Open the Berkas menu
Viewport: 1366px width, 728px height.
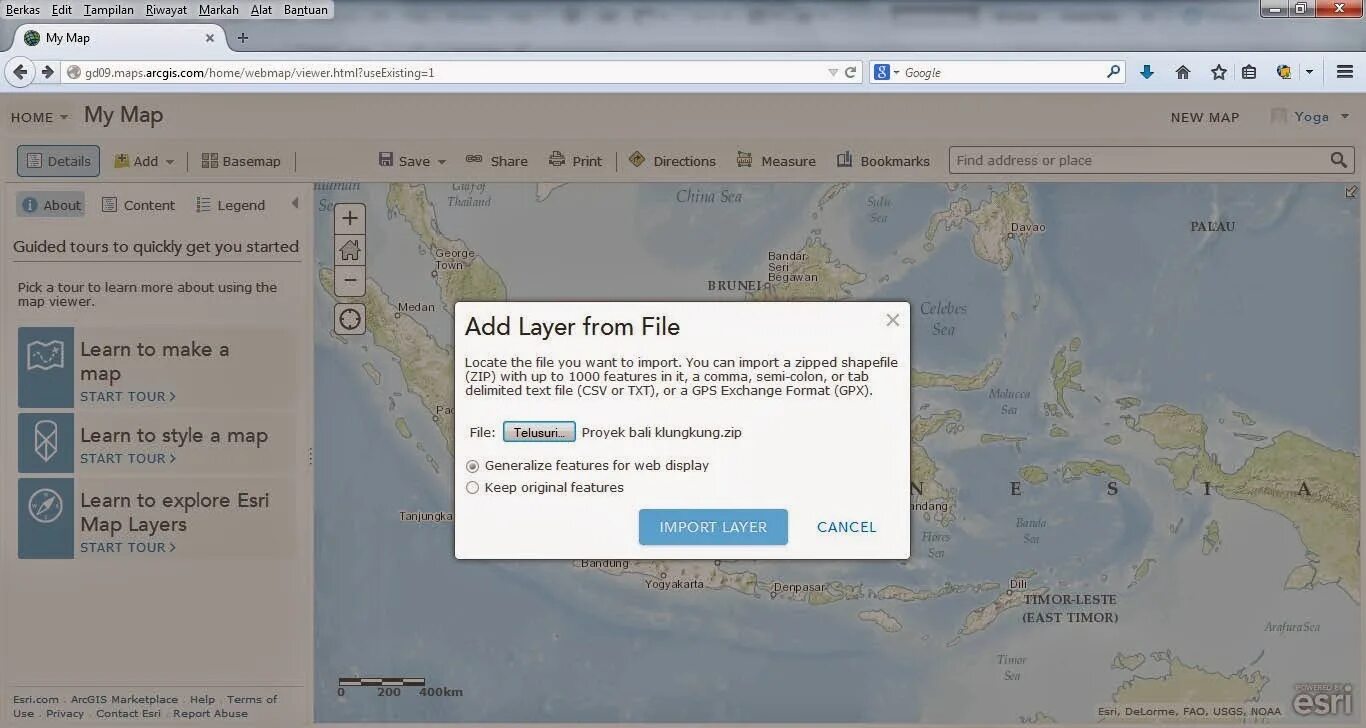pyautogui.click(x=23, y=10)
